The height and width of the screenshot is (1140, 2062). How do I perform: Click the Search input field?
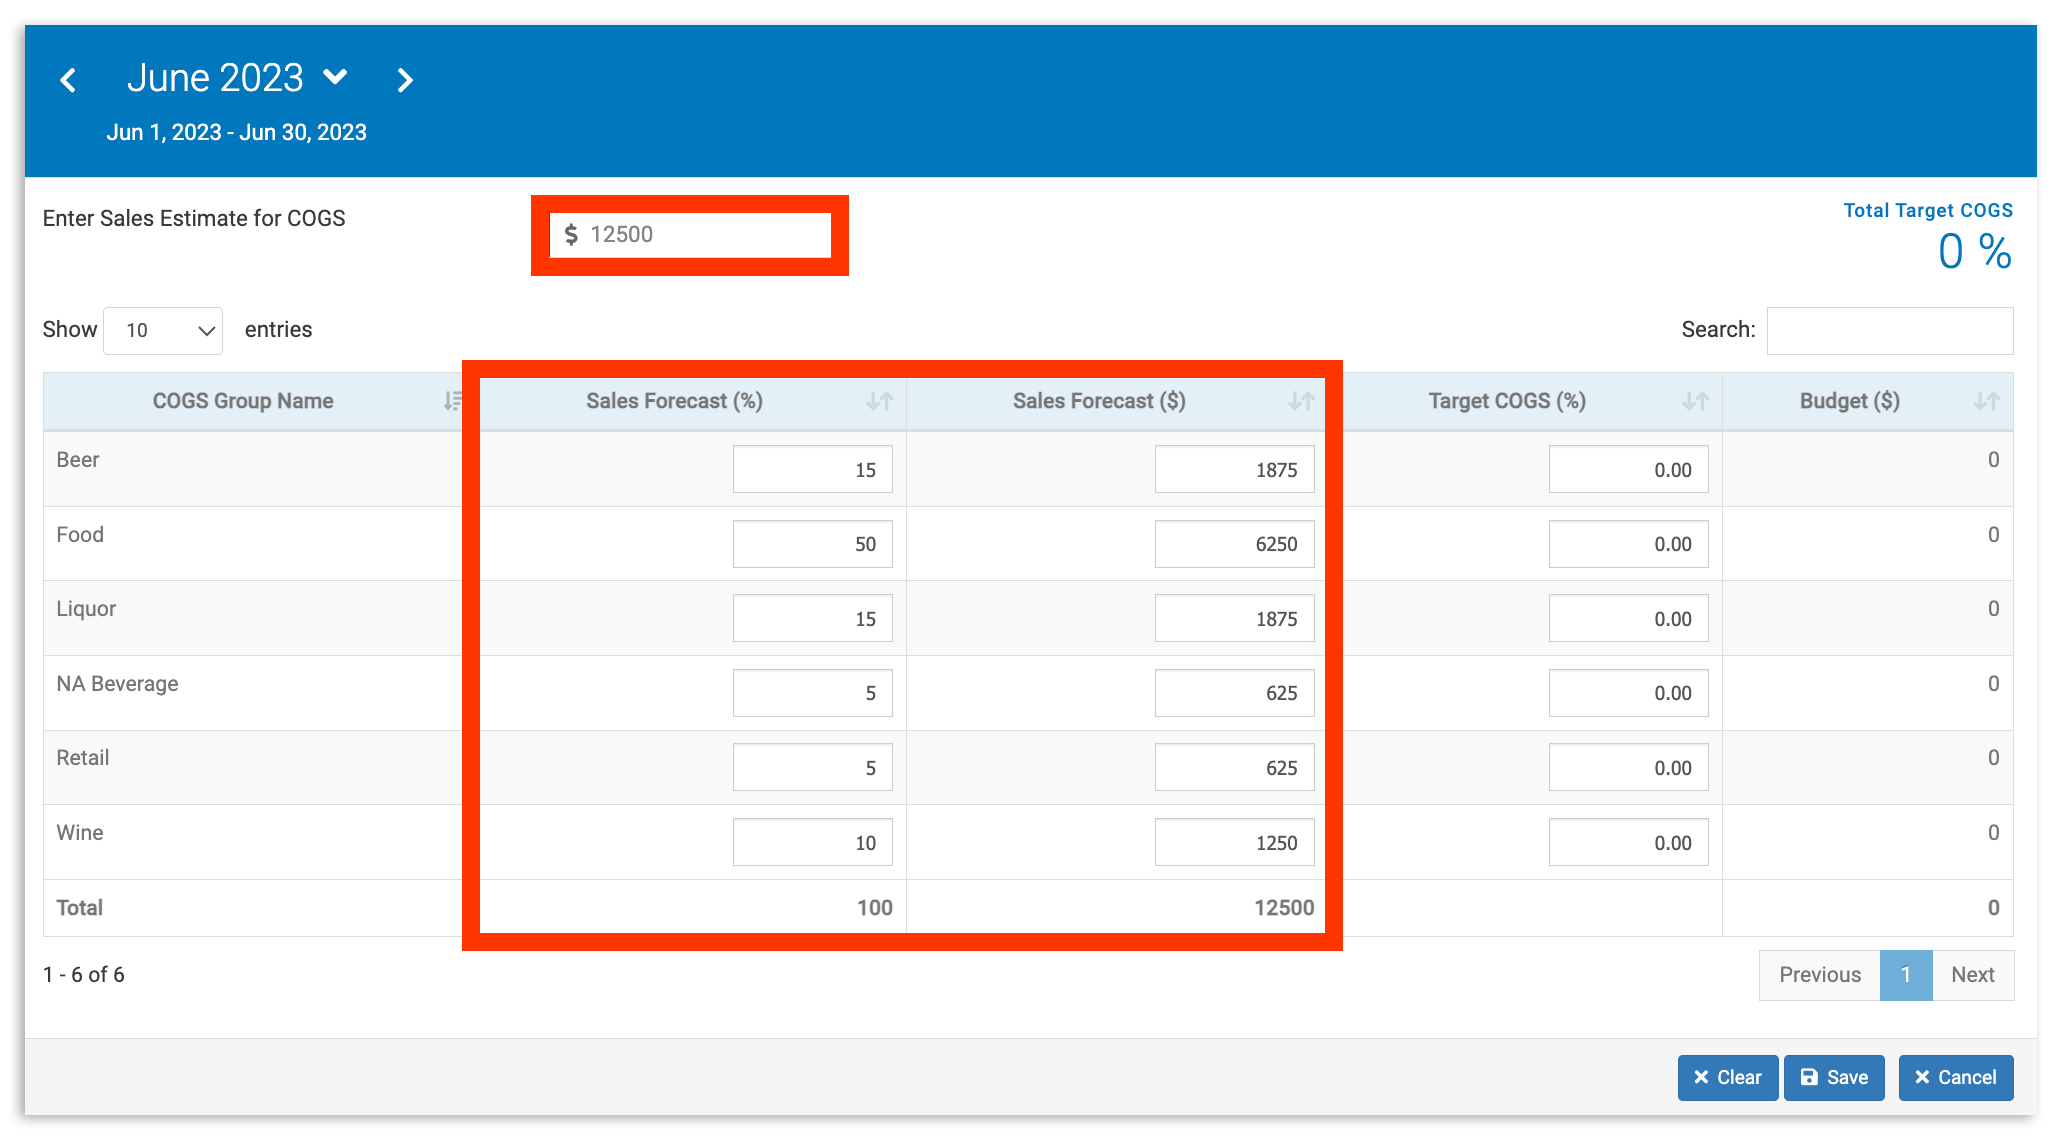pos(1891,330)
